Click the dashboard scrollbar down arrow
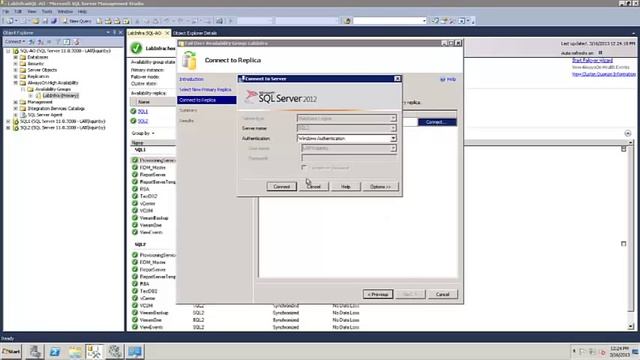 [x=631, y=327]
